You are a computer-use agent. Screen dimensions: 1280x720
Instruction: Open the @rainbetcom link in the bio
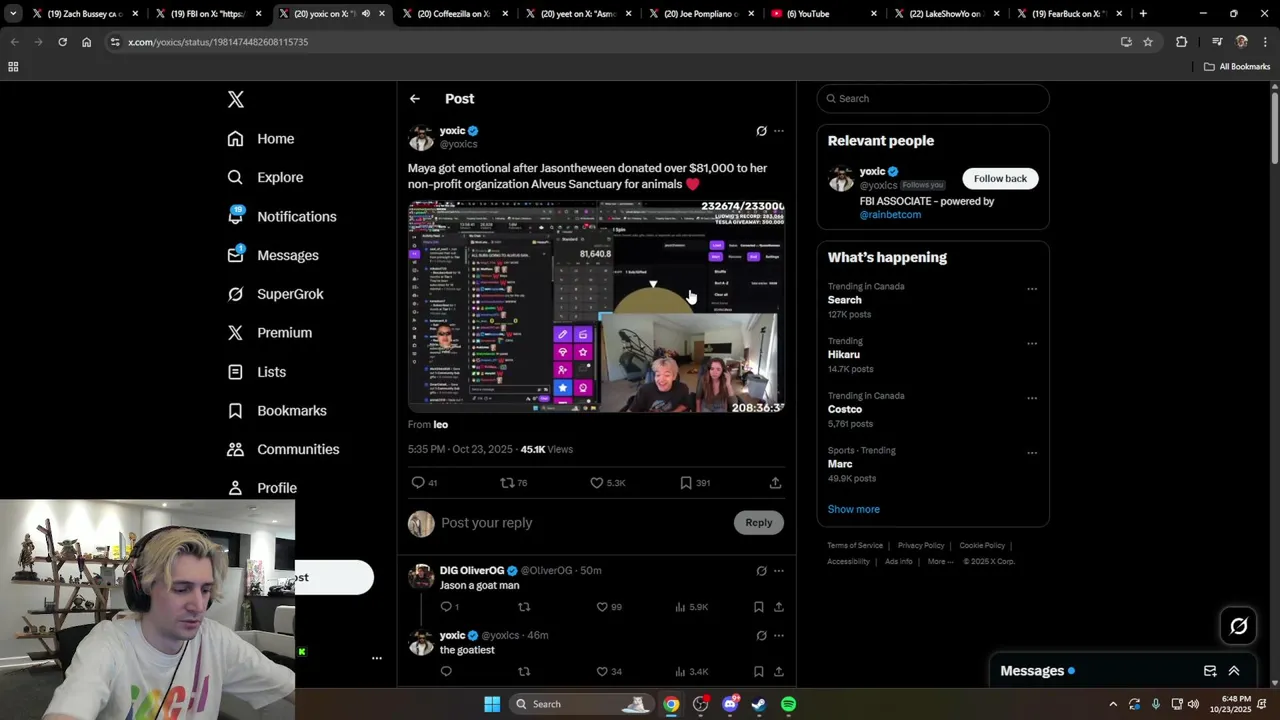[x=890, y=215]
